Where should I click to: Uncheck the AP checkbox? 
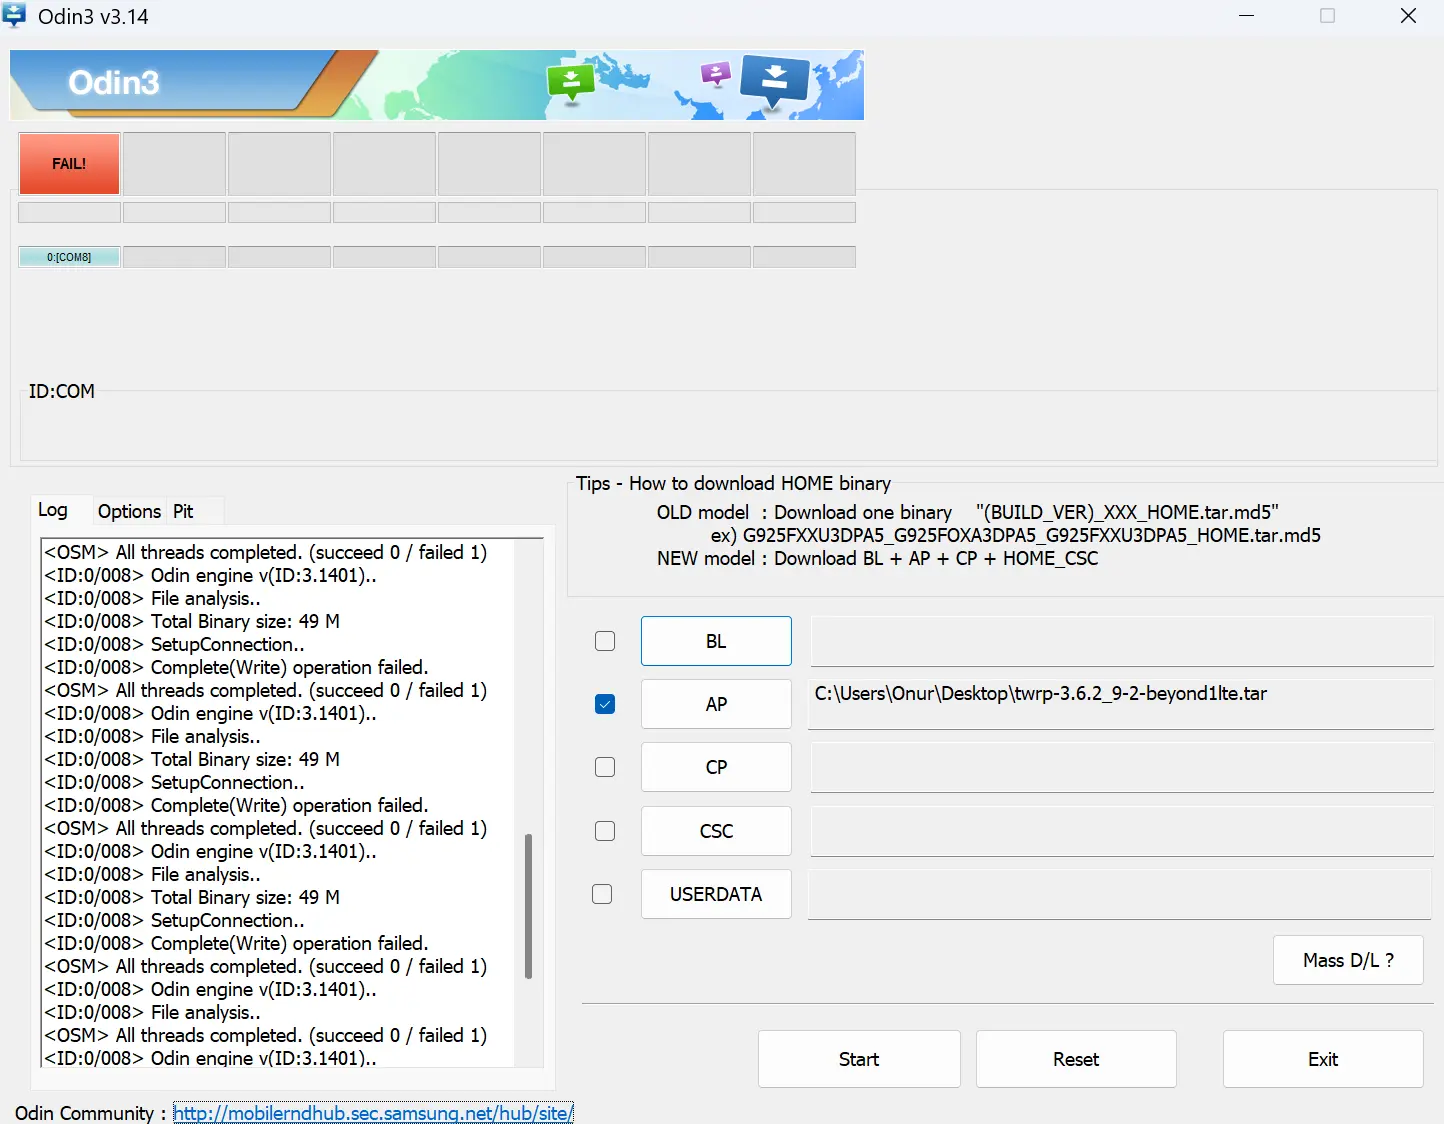click(x=605, y=704)
